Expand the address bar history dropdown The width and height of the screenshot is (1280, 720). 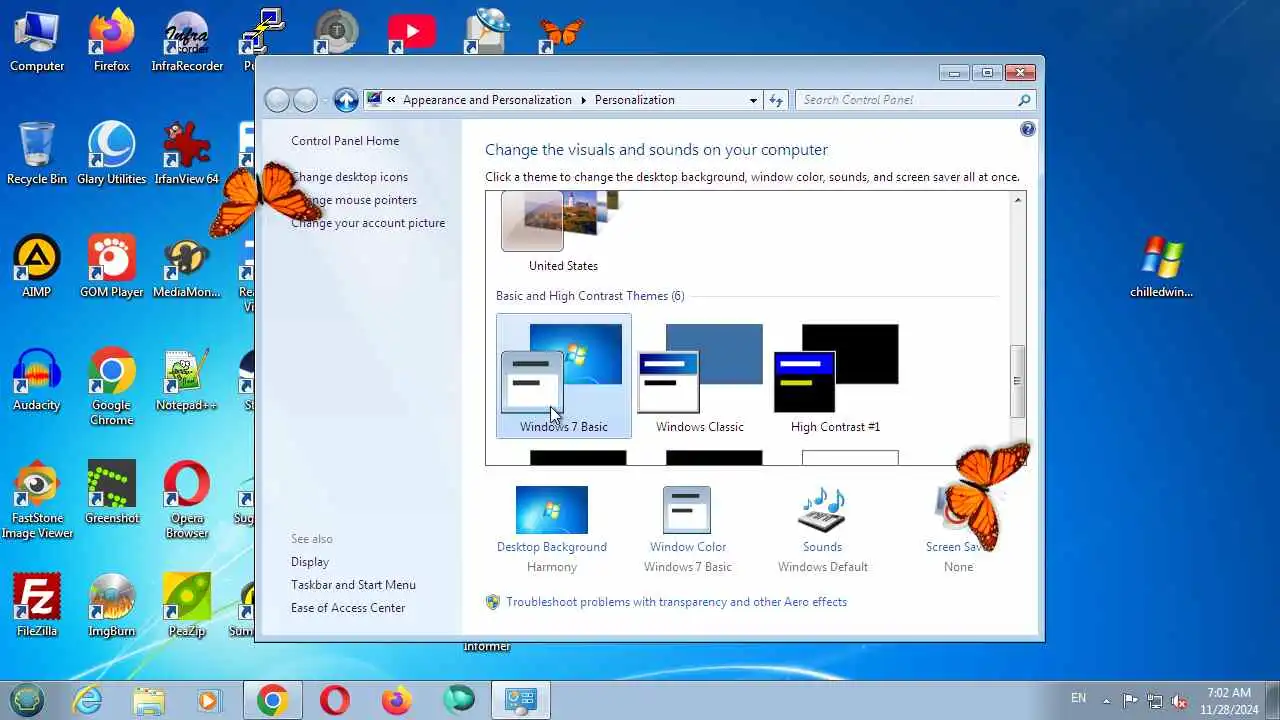[753, 100]
